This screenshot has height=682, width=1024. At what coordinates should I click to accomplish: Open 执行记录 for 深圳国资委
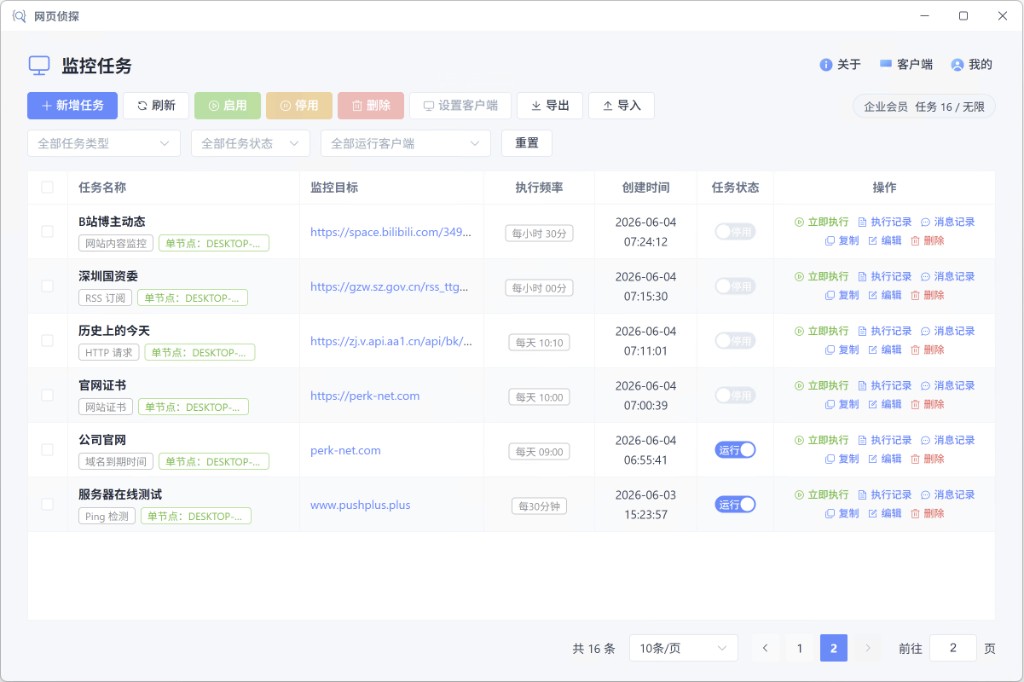tap(884, 276)
